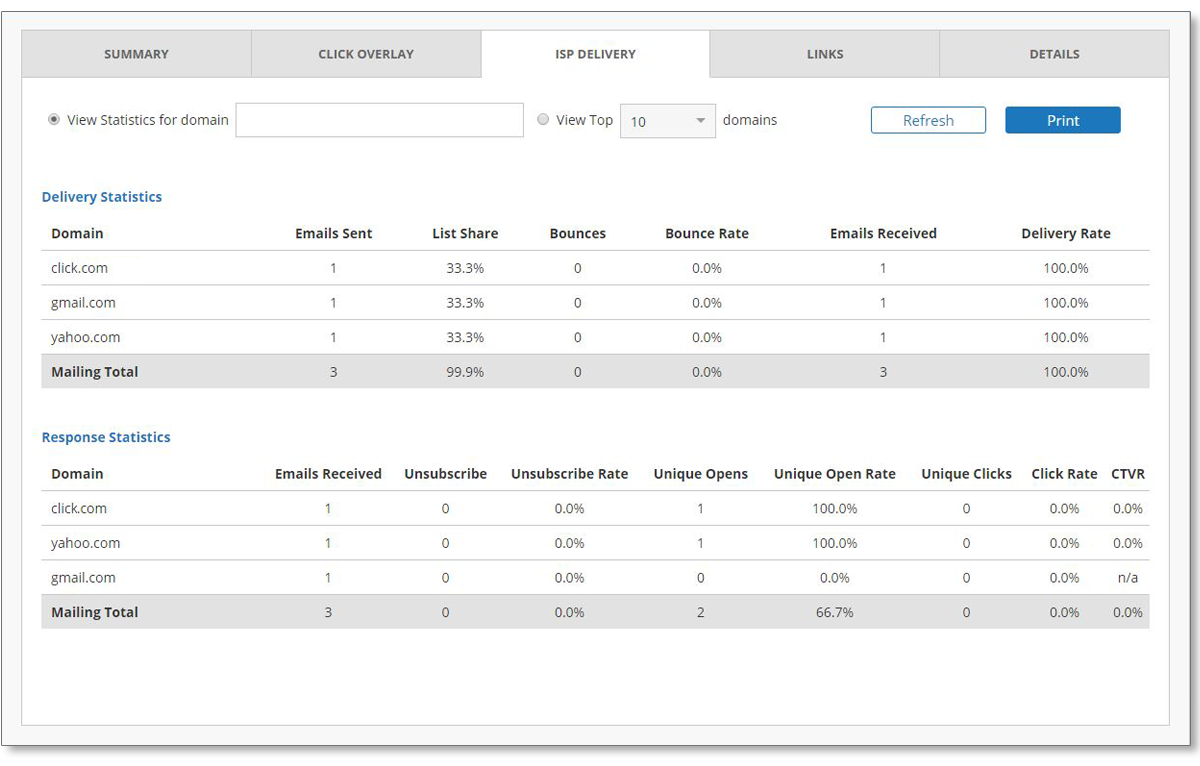
Task: Select click.com row in Response Statistics
Action: coord(595,508)
